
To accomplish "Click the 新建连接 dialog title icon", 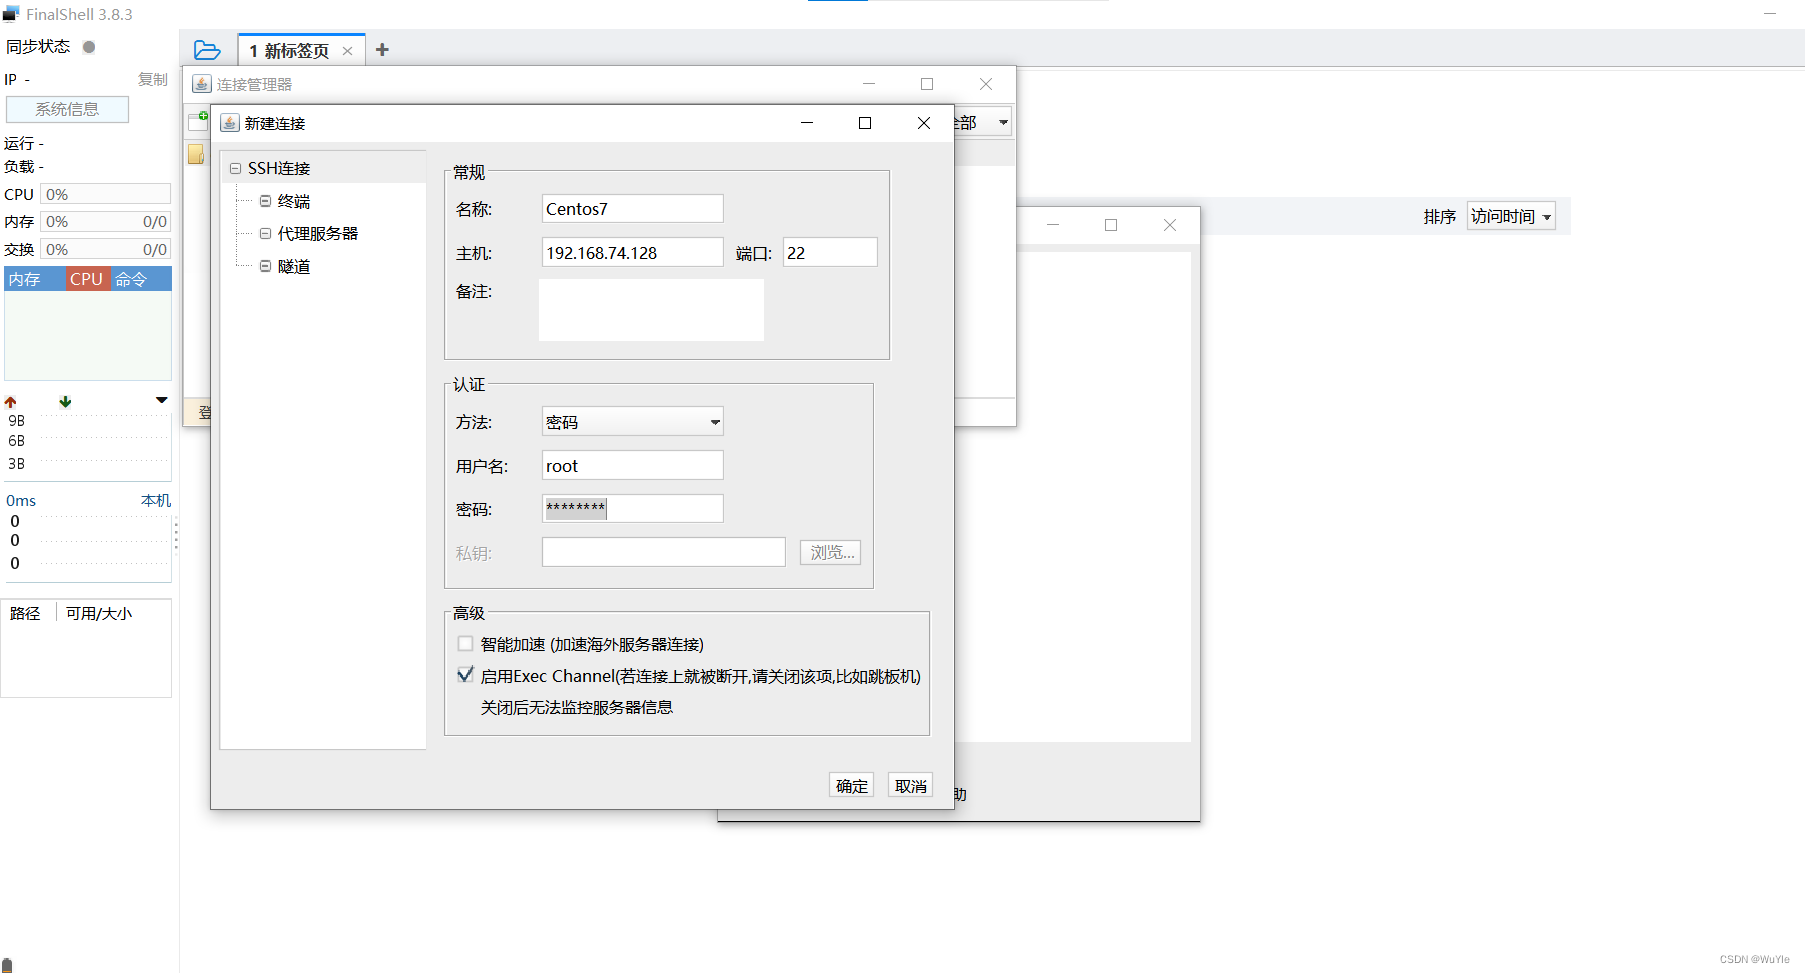I will pyautogui.click(x=230, y=123).
